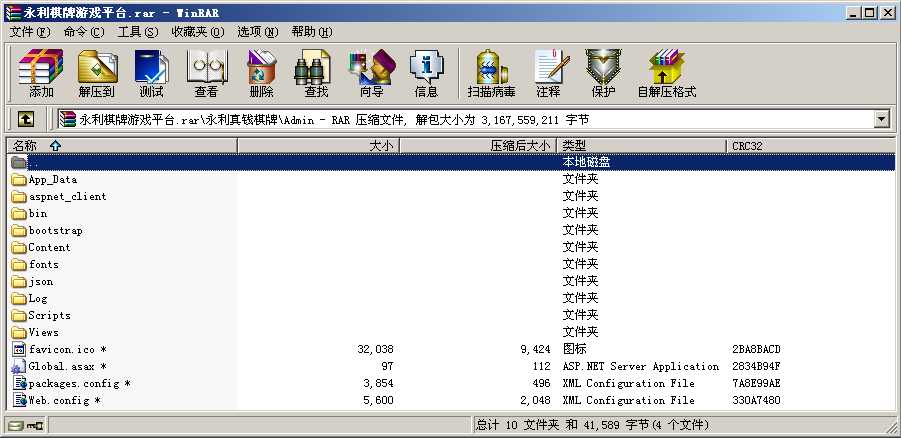Expand the address bar path dropdown
The width and height of the screenshot is (901, 438).
coord(881,120)
